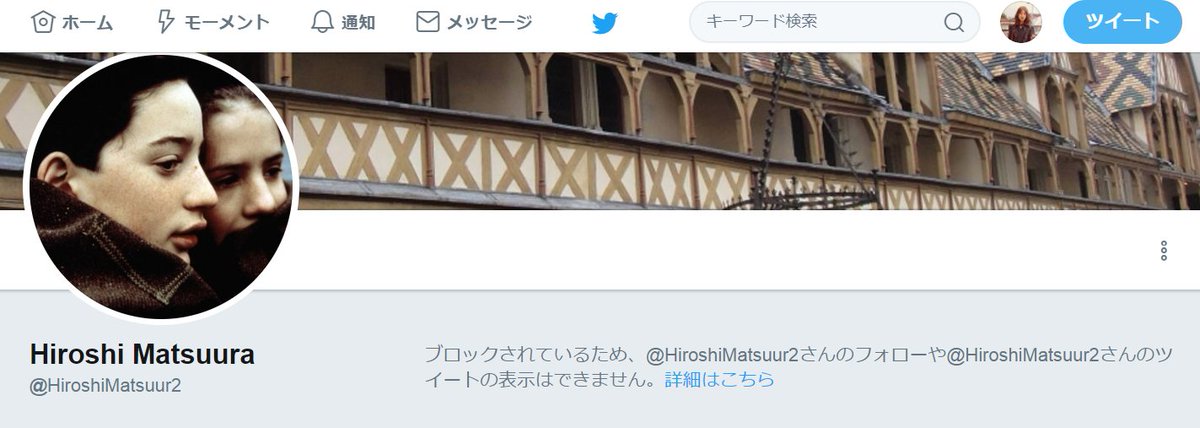Select the ホーム text label
Screen dimensions: 1200x428
[87, 22]
